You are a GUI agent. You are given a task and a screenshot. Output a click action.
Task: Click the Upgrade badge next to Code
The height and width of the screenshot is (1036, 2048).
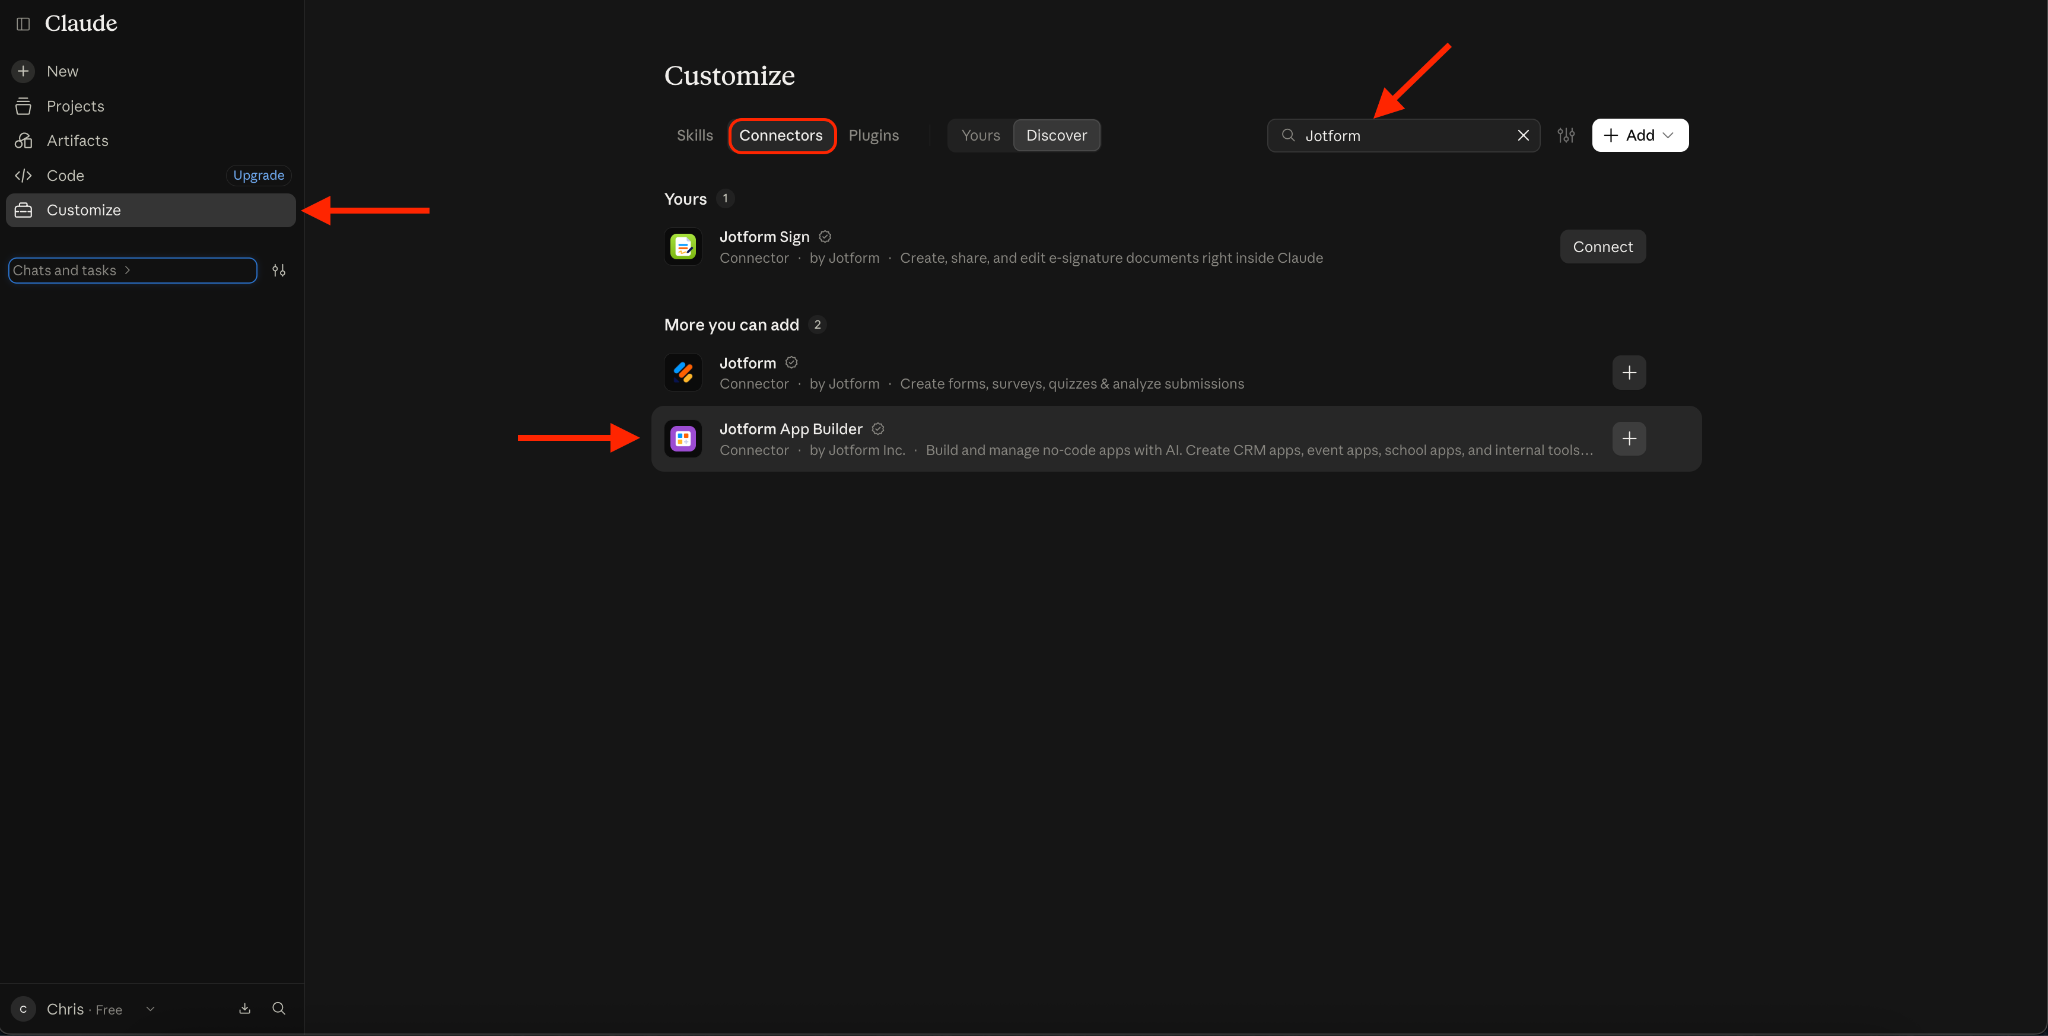point(258,175)
